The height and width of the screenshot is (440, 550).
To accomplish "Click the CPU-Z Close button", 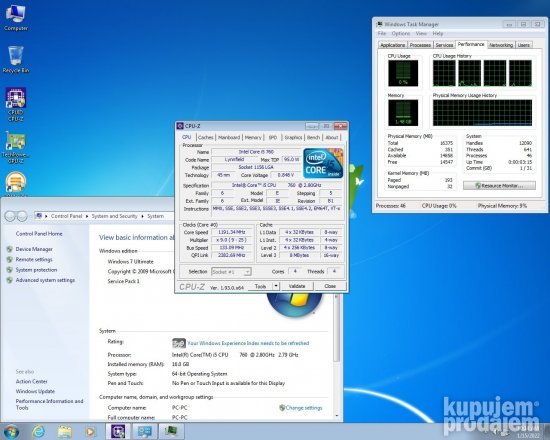I will click(330, 286).
